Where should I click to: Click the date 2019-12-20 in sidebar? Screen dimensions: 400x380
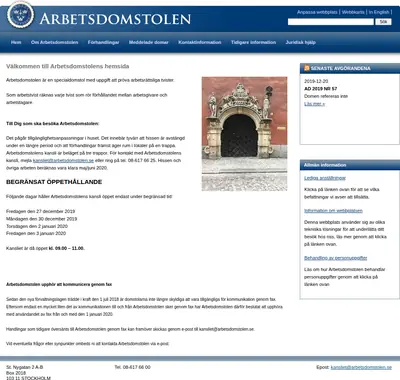point(316,81)
